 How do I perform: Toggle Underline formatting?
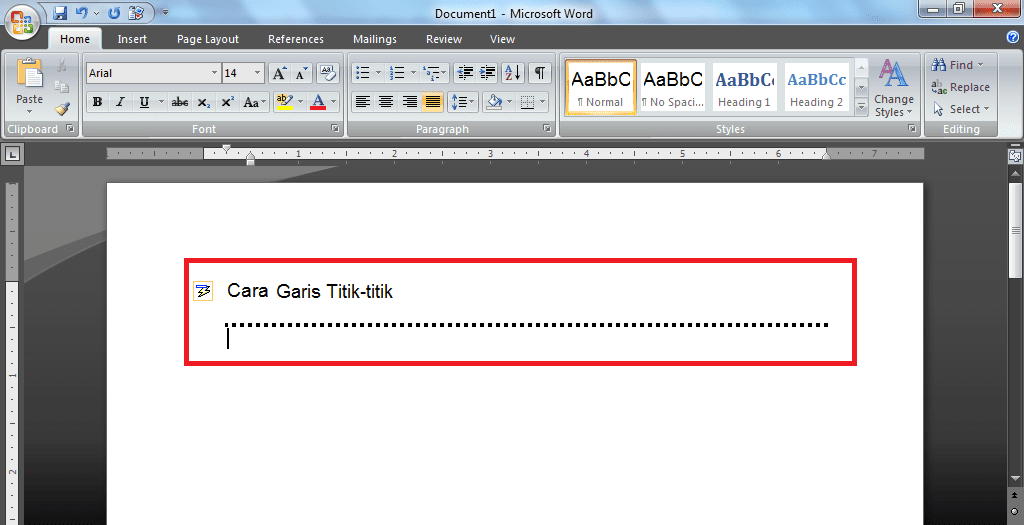click(144, 102)
